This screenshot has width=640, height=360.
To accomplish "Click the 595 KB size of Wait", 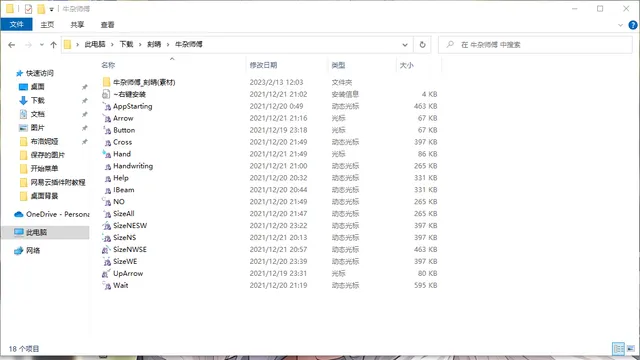I will coord(426,286).
